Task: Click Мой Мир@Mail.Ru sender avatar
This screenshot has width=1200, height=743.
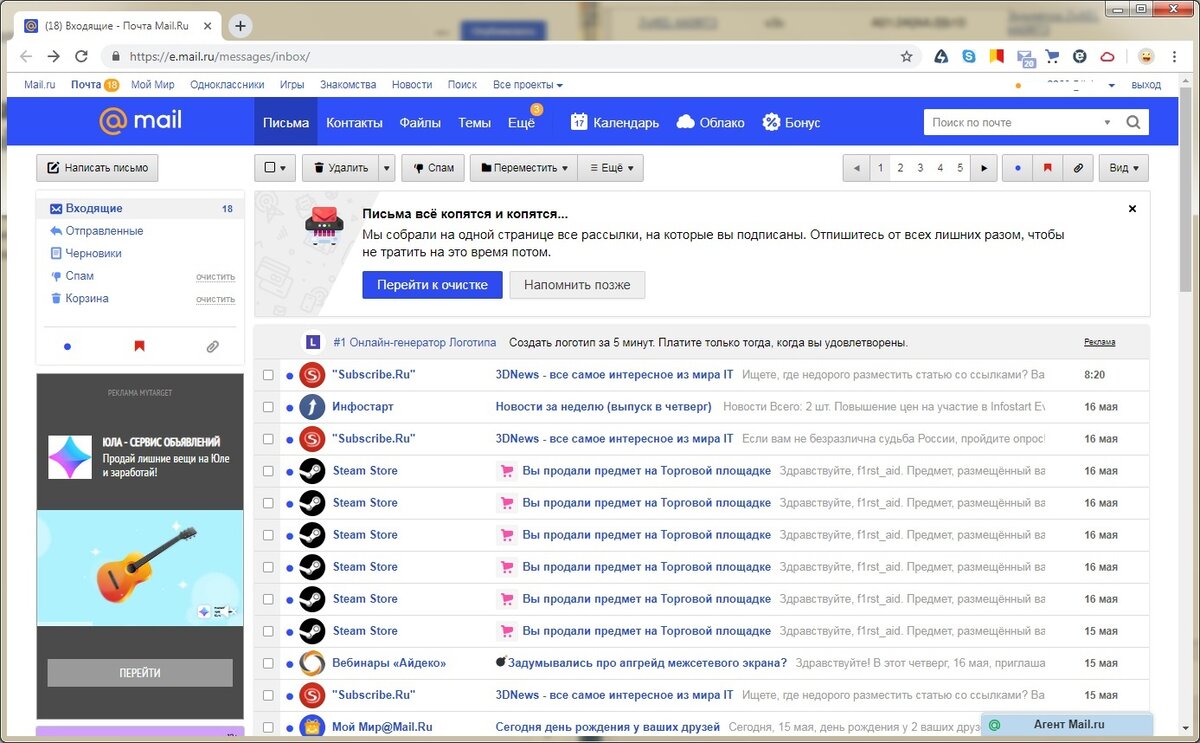Action: 312,727
